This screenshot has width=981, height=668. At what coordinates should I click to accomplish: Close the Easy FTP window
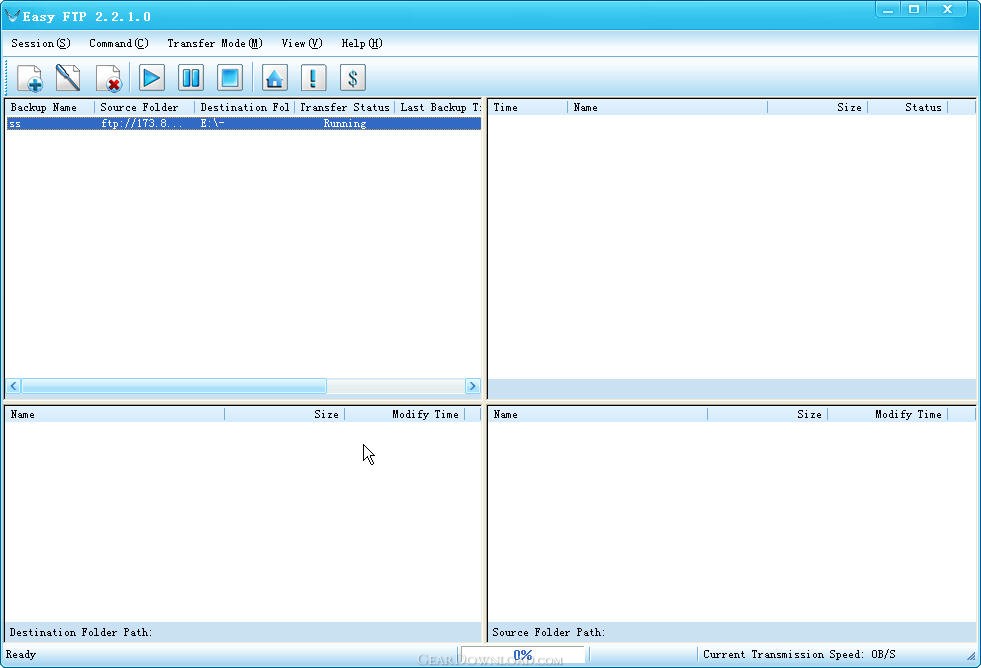click(948, 9)
